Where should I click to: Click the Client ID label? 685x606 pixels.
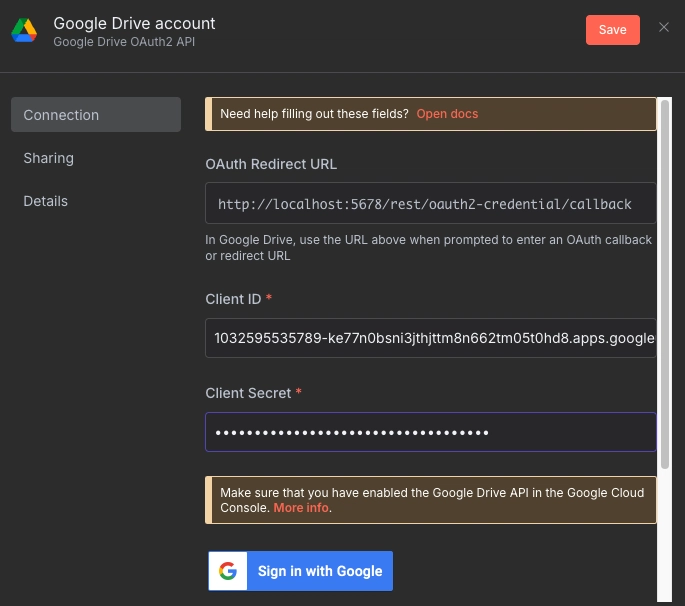pyautogui.click(x=233, y=299)
